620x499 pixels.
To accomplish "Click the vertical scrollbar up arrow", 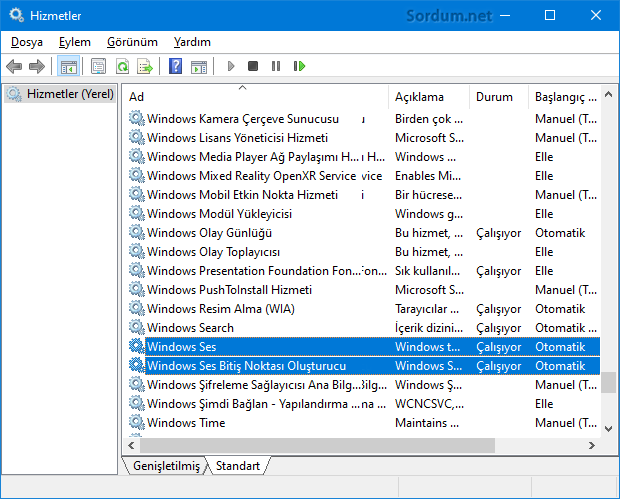I will pos(609,95).
